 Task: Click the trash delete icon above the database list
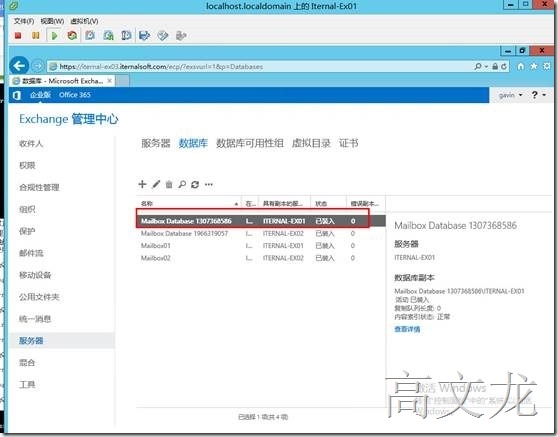[x=169, y=184]
